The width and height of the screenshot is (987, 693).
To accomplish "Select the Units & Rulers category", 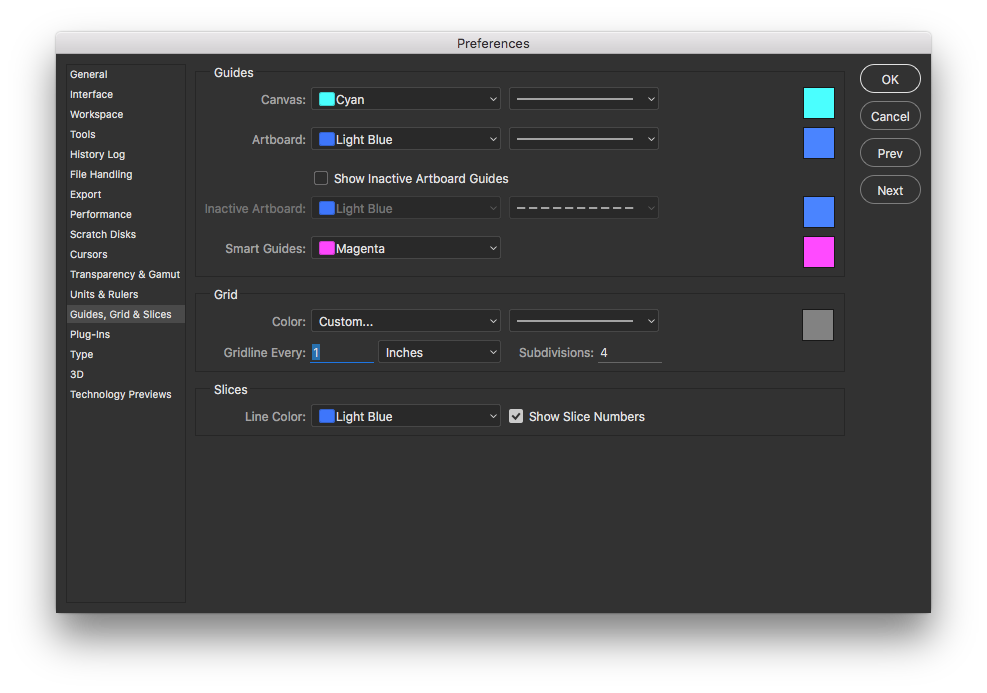I will point(104,295).
